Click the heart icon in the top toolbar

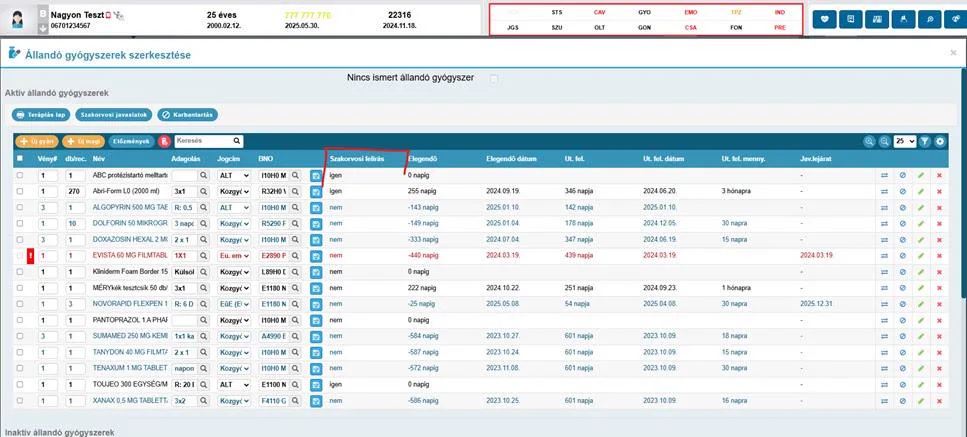click(825, 19)
